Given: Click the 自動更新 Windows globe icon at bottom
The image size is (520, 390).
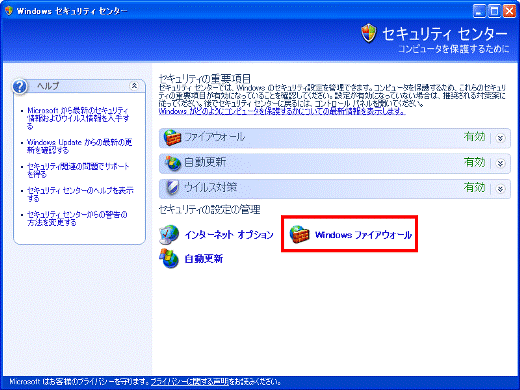Looking at the screenshot, I should click(169, 259).
